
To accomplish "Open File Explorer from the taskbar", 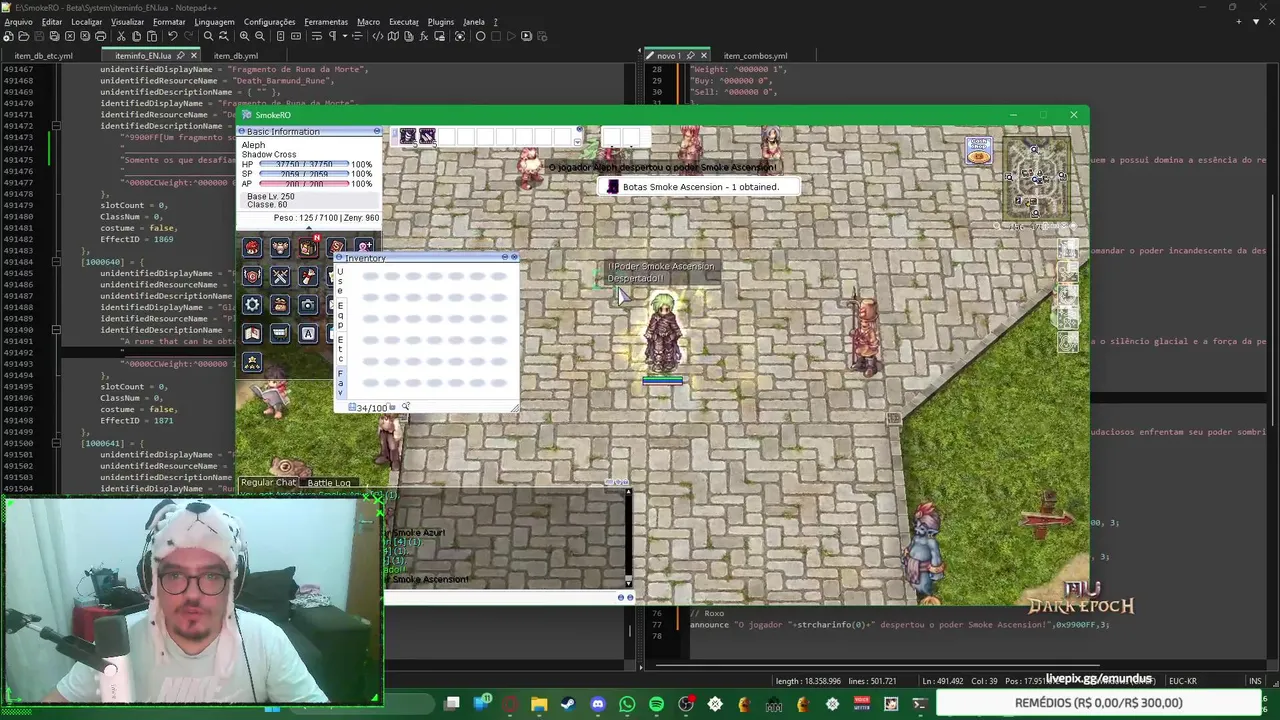I will [x=539, y=704].
